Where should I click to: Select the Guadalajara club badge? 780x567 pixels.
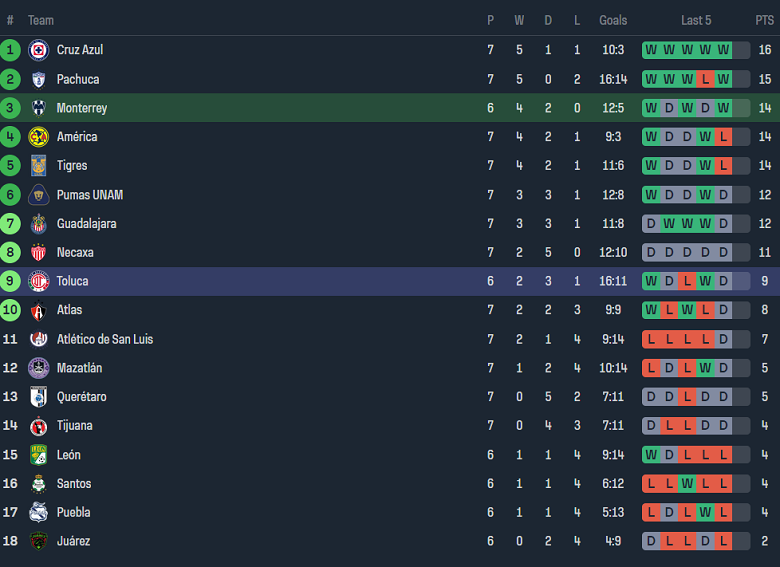click(39, 224)
